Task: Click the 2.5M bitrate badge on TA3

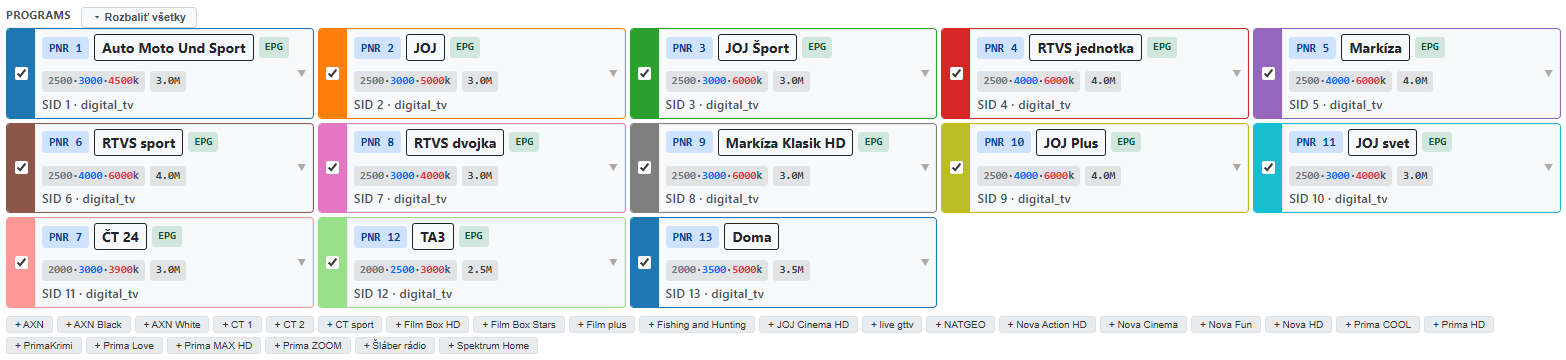Action: [x=479, y=271]
